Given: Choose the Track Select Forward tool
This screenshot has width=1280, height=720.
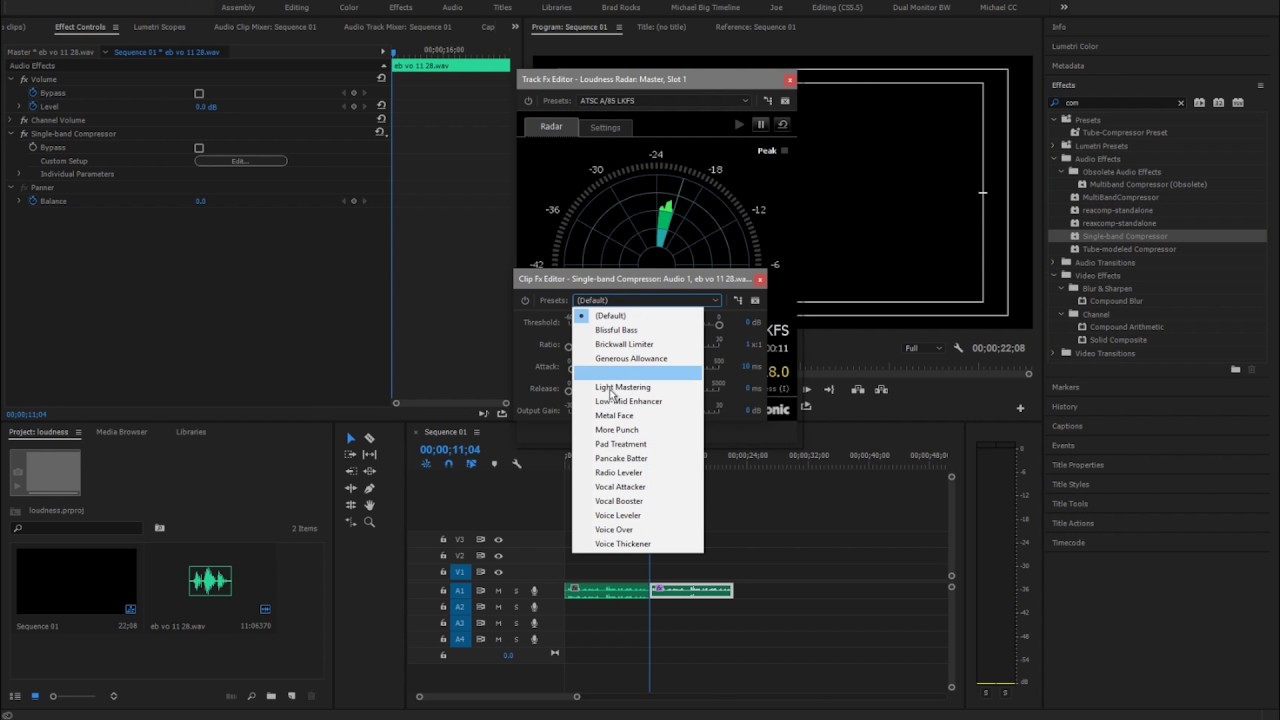Looking at the screenshot, I should pos(350,454).
